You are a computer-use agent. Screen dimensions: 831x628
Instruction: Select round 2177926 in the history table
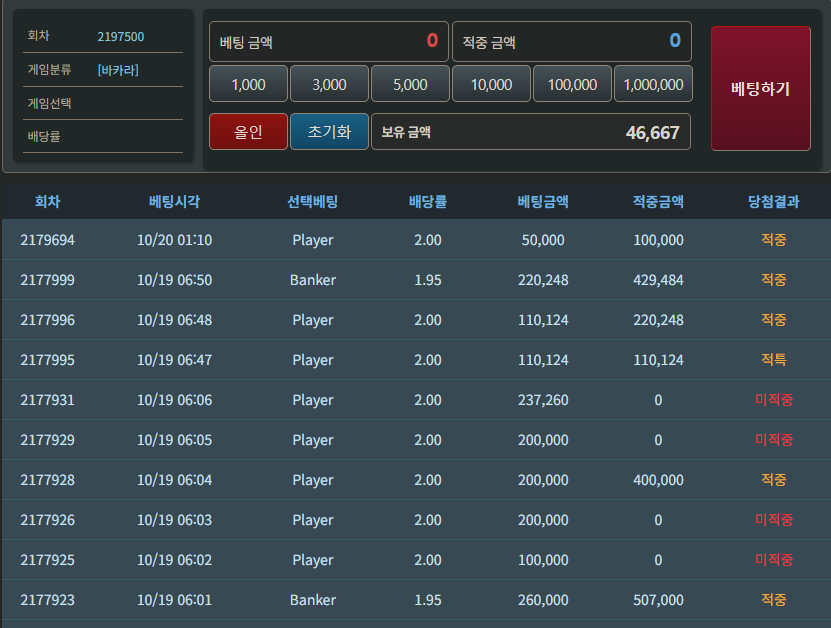pos(48,520)
